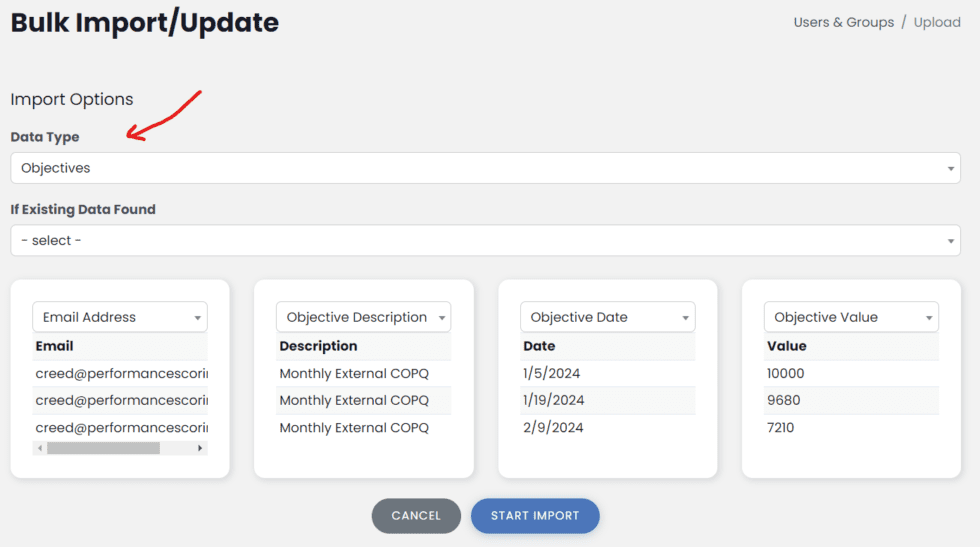
Task: Click the date cell 2/9/2024
Action: (553, 428)
